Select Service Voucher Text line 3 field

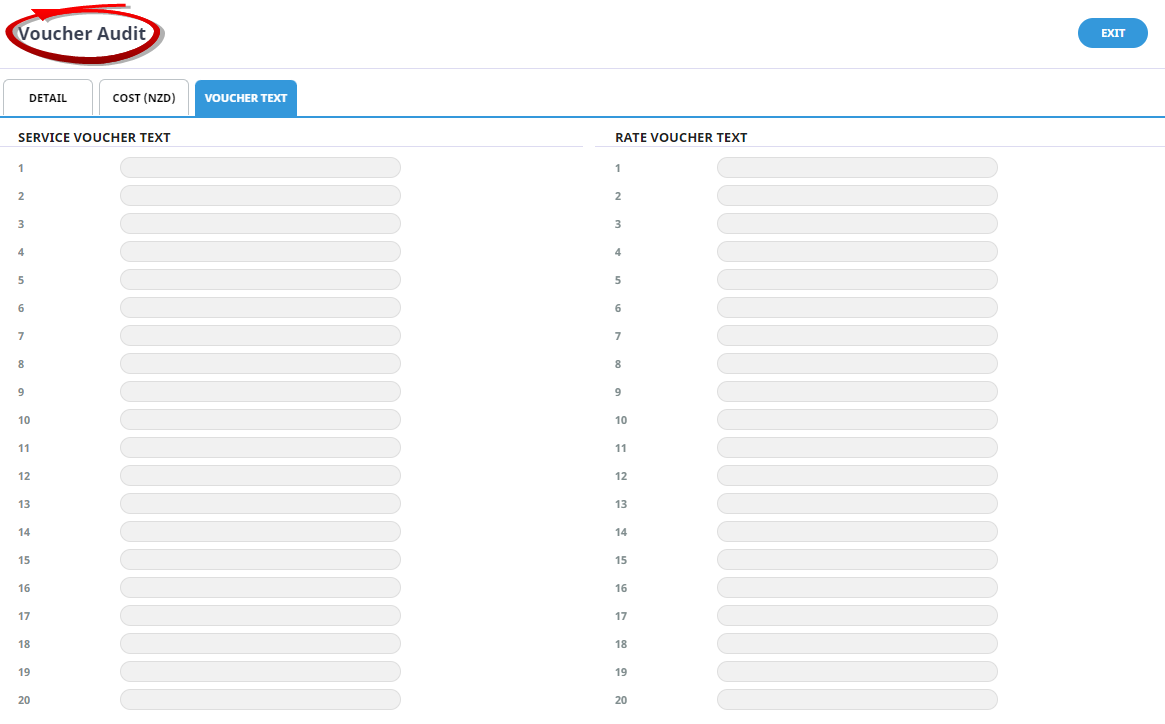coord(260,224)
